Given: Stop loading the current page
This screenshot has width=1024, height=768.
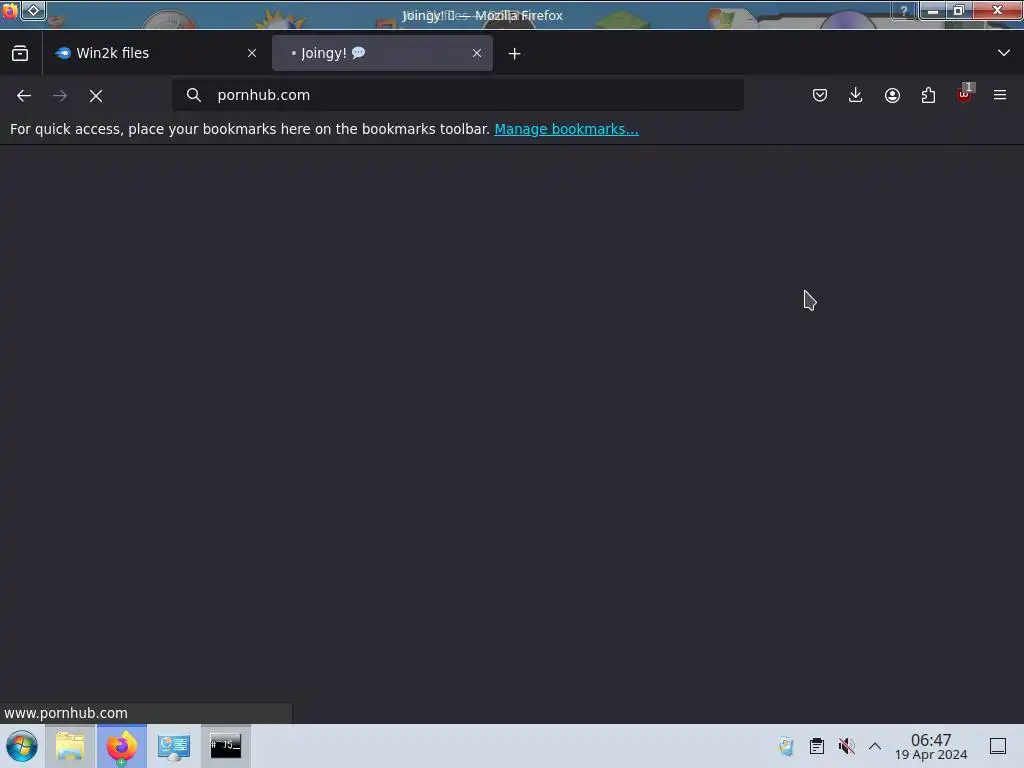Looking at the screenshot, I should (96, 95).
